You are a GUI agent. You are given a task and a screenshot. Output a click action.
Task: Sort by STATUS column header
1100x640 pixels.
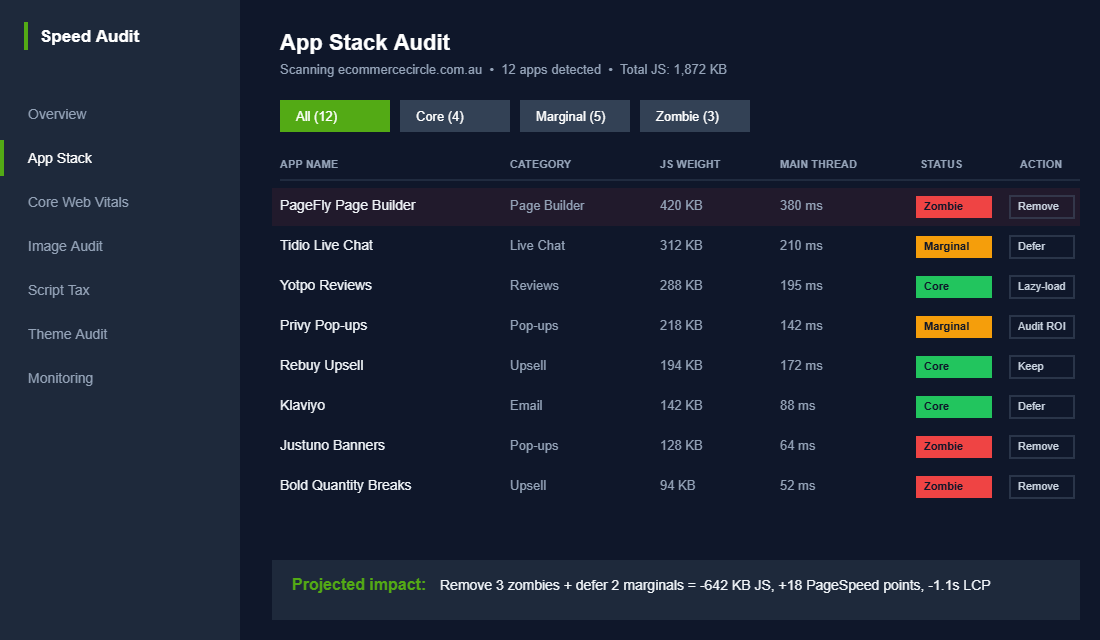tap(941, 164)
